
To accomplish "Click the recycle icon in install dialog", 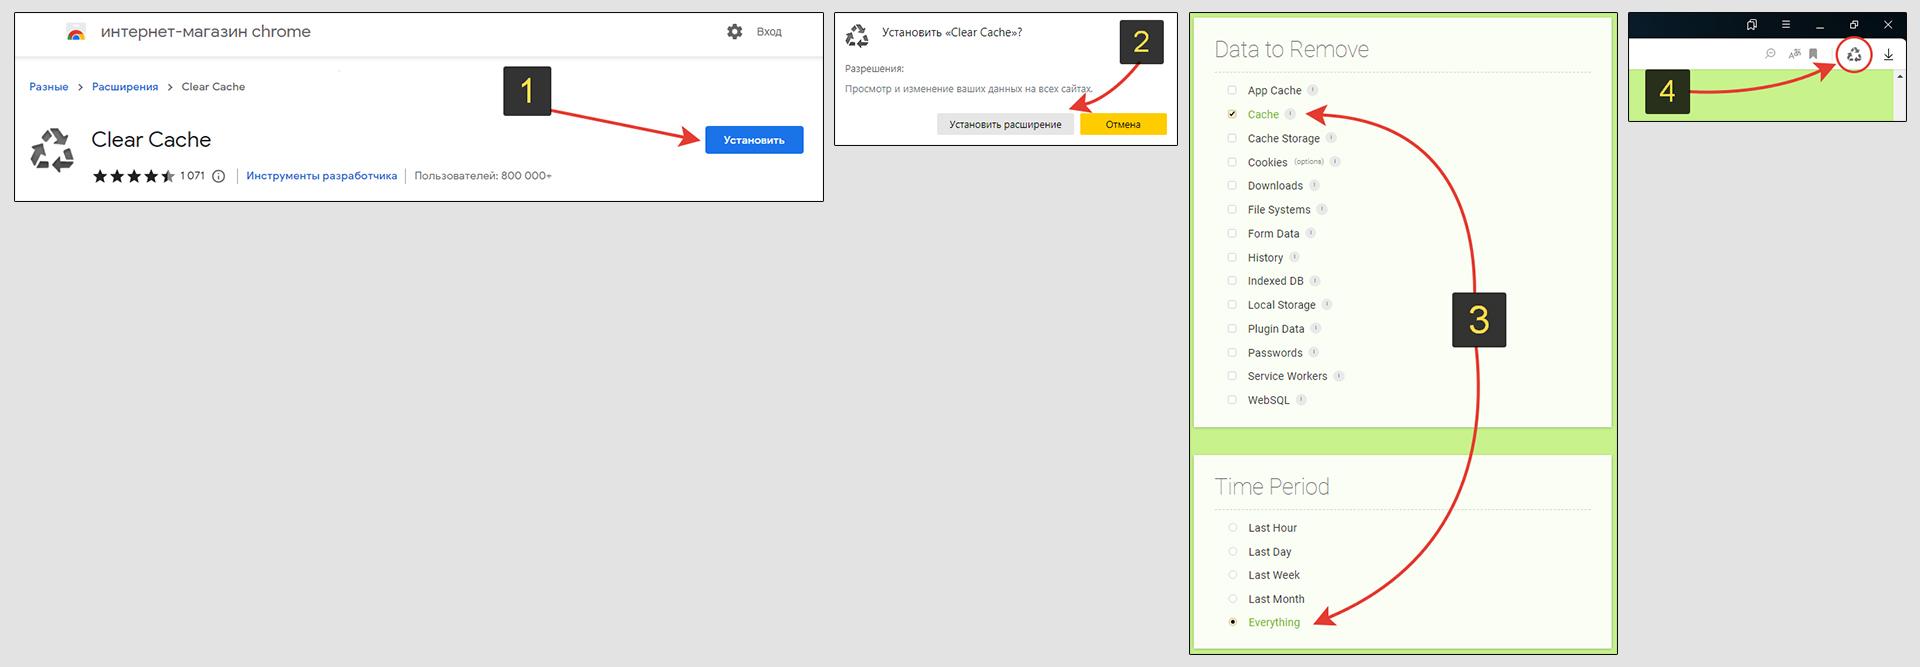I will (857, 37).
